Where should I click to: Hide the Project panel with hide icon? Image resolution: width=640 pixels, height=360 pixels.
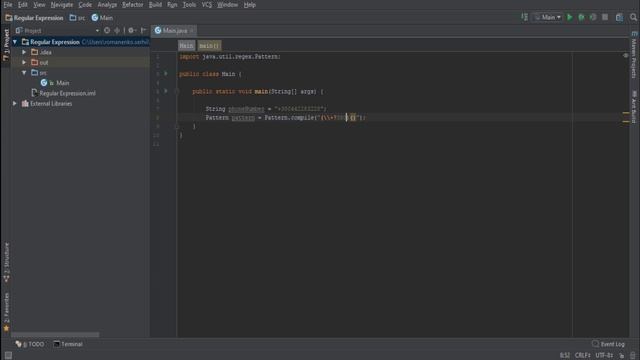point(143,31)
